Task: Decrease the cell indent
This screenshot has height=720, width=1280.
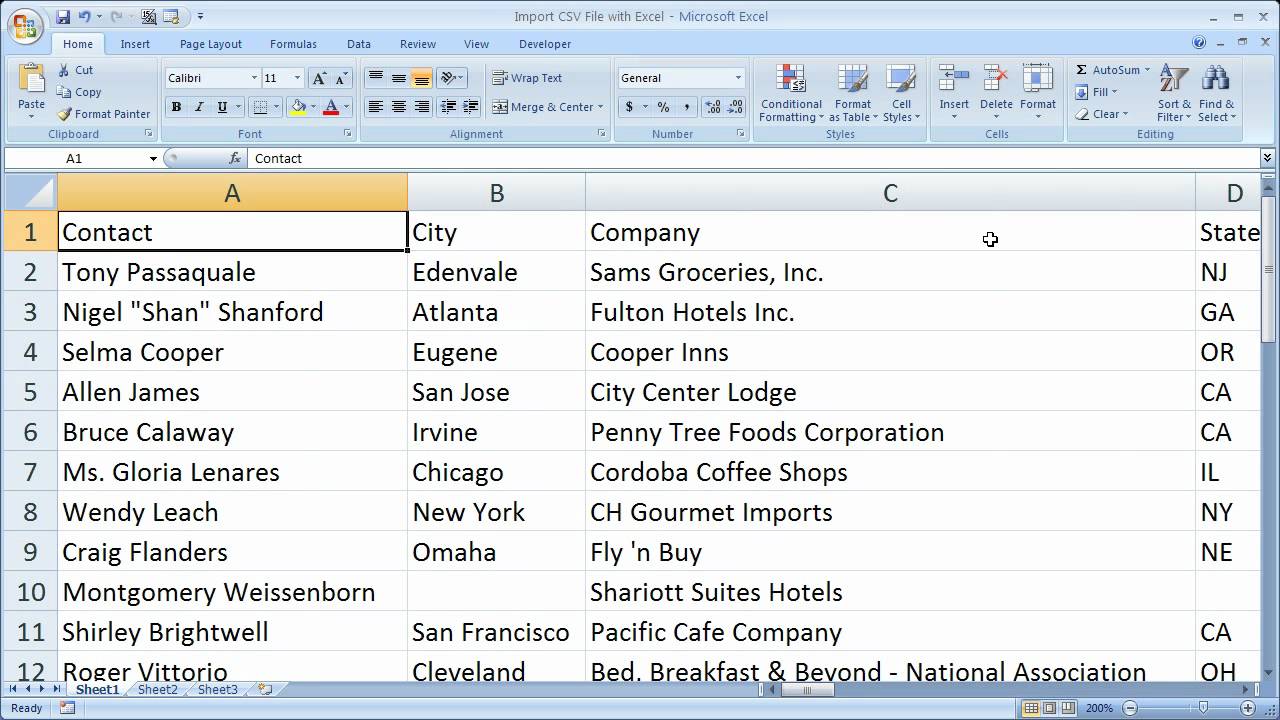Action: coord(449,107)
